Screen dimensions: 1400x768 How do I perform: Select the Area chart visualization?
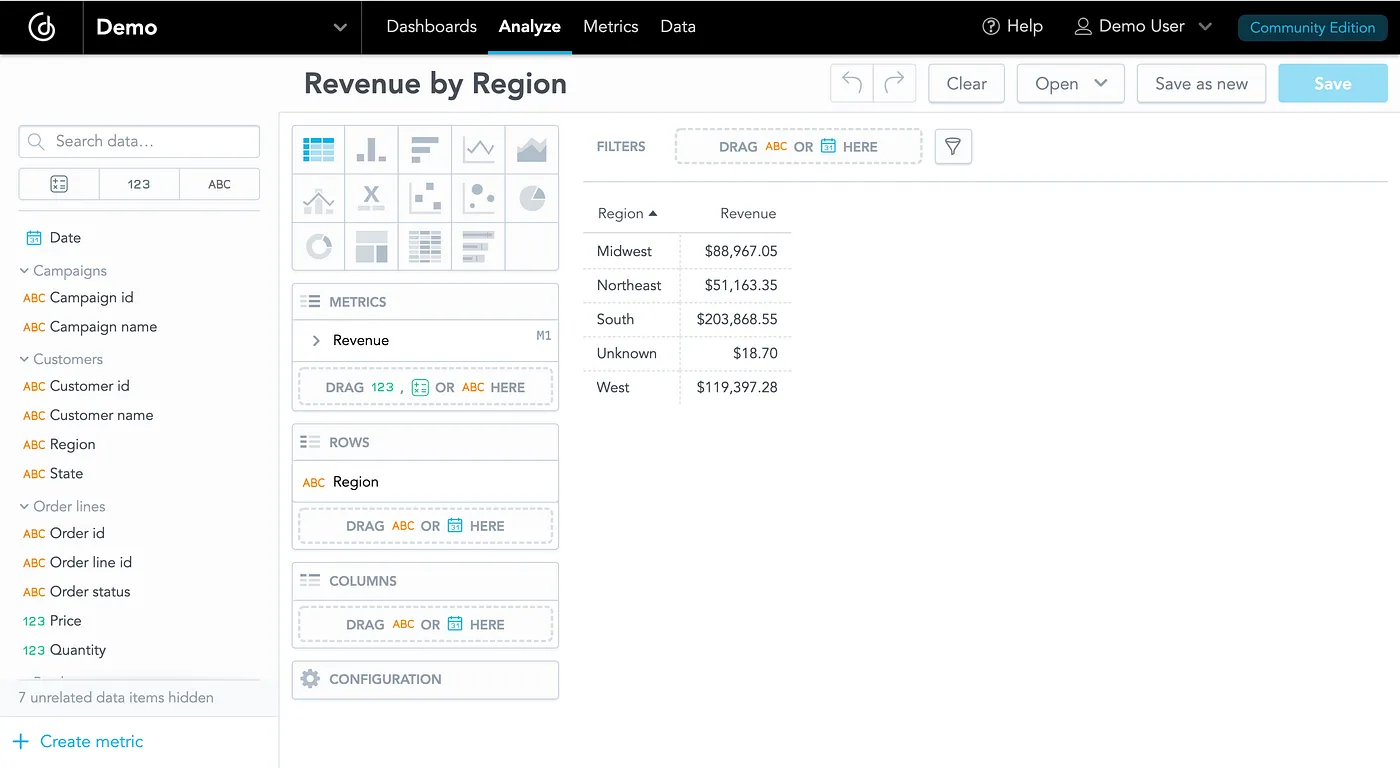point(532,147)
